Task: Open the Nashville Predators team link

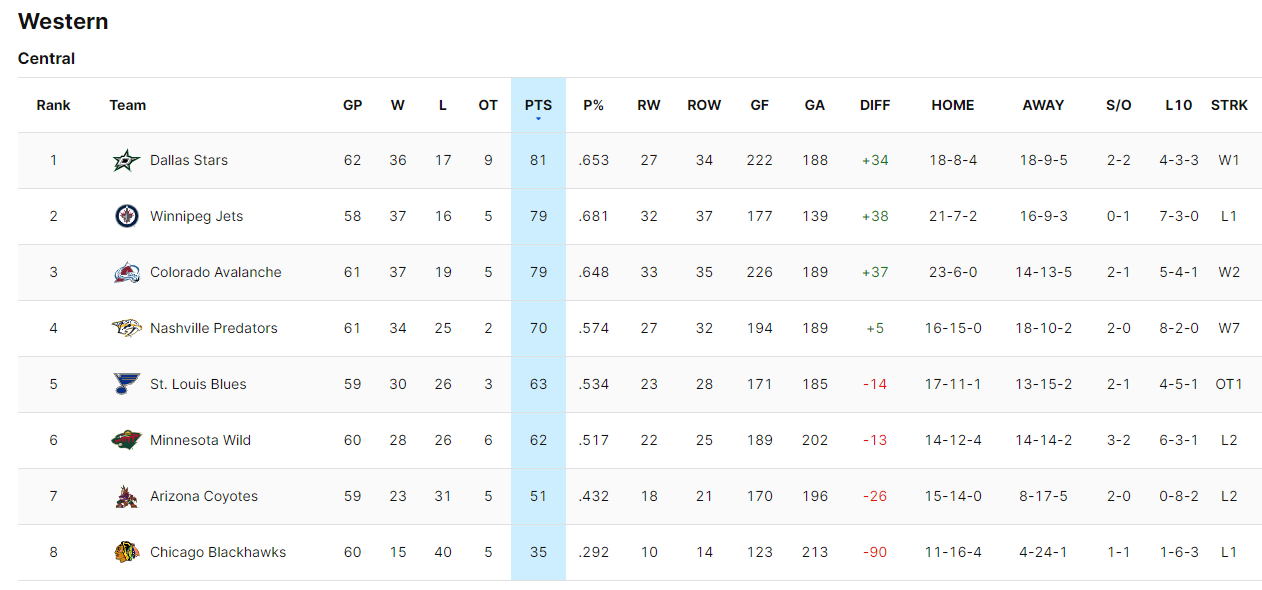Action: [214, 328]
